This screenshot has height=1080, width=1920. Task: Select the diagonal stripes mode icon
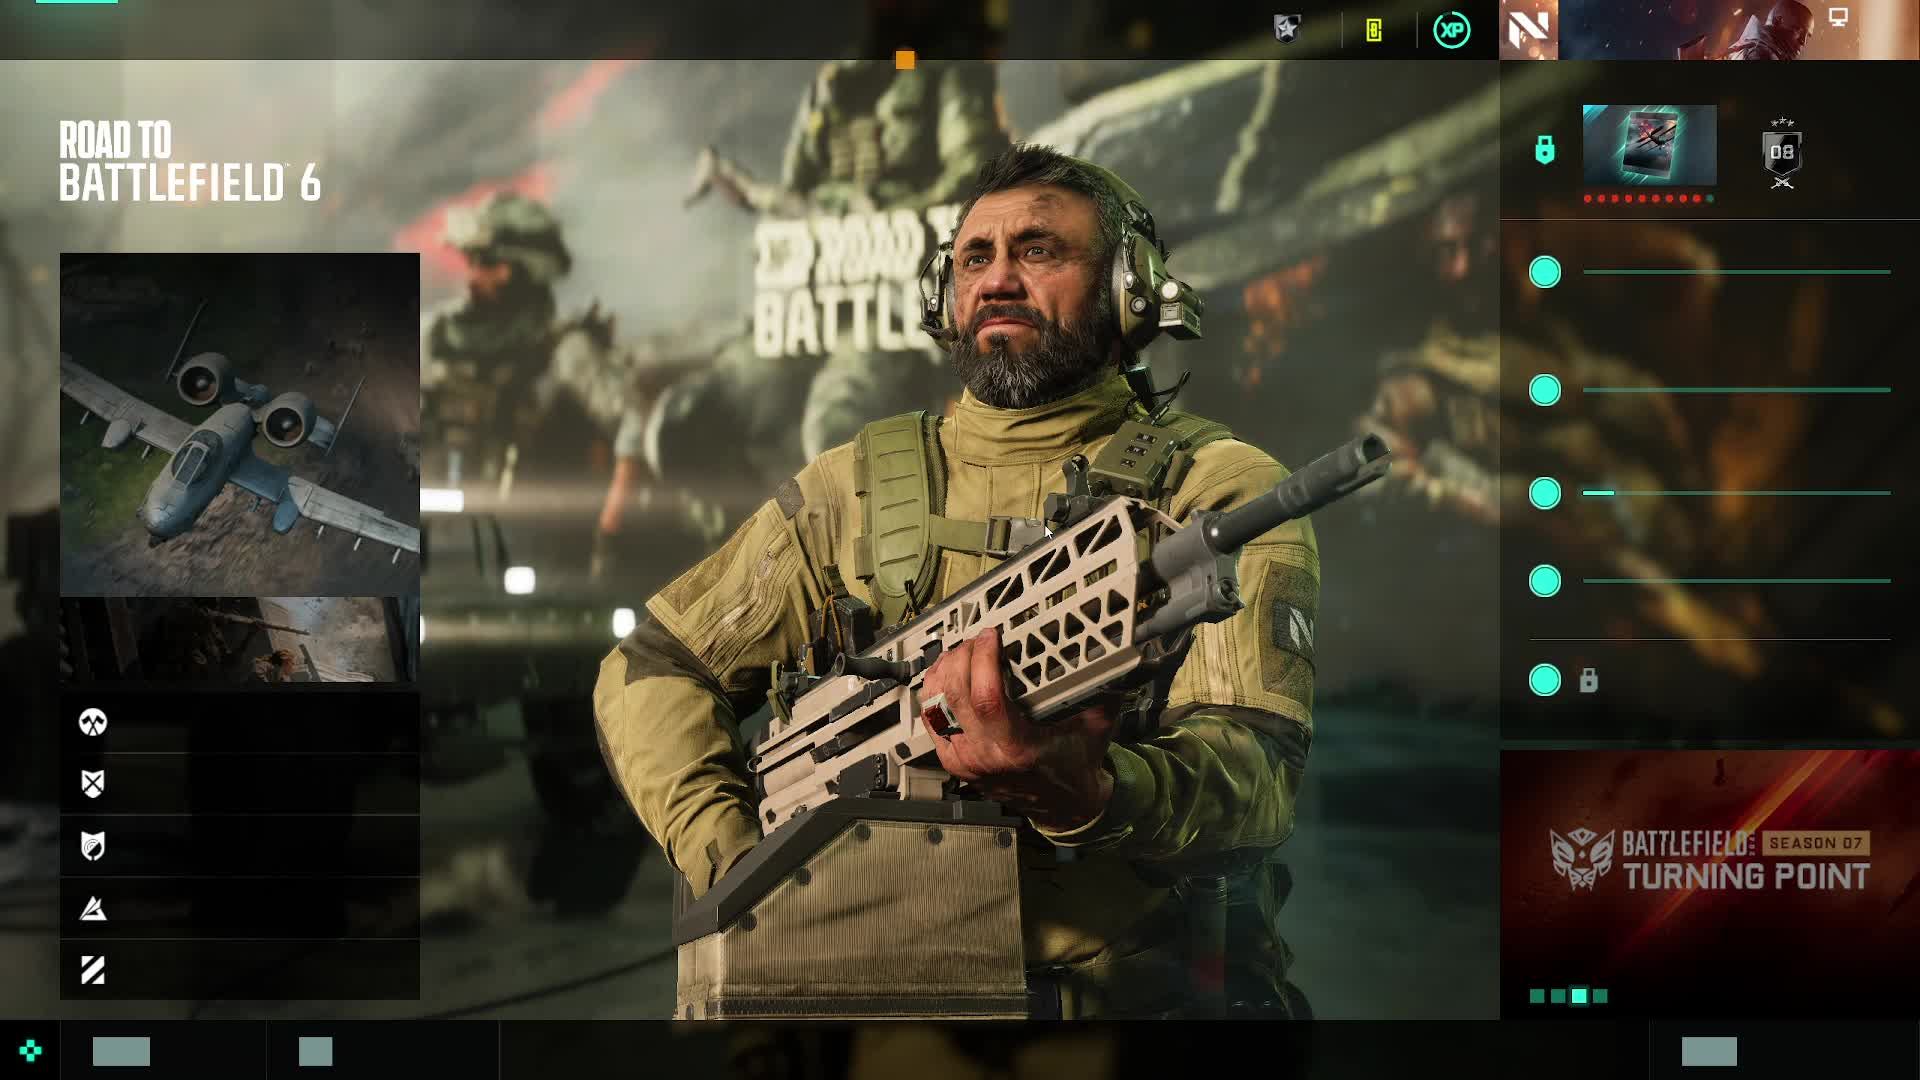(93, 970)
